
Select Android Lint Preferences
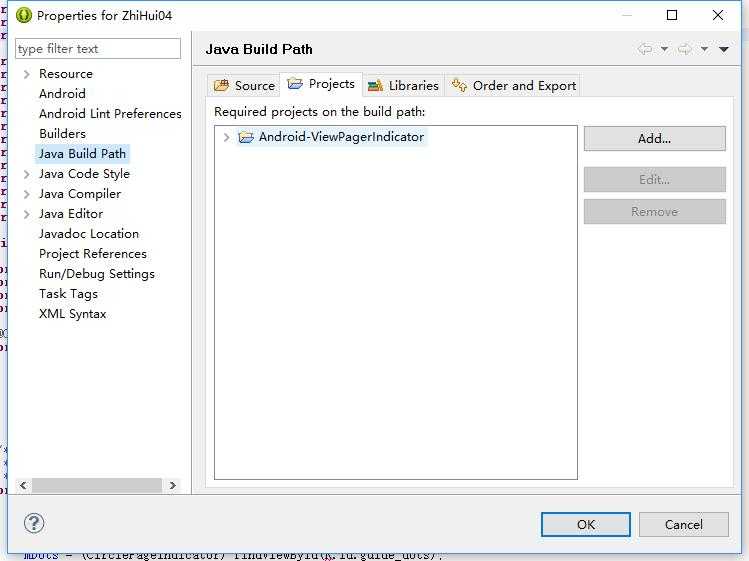coord(110,114)
